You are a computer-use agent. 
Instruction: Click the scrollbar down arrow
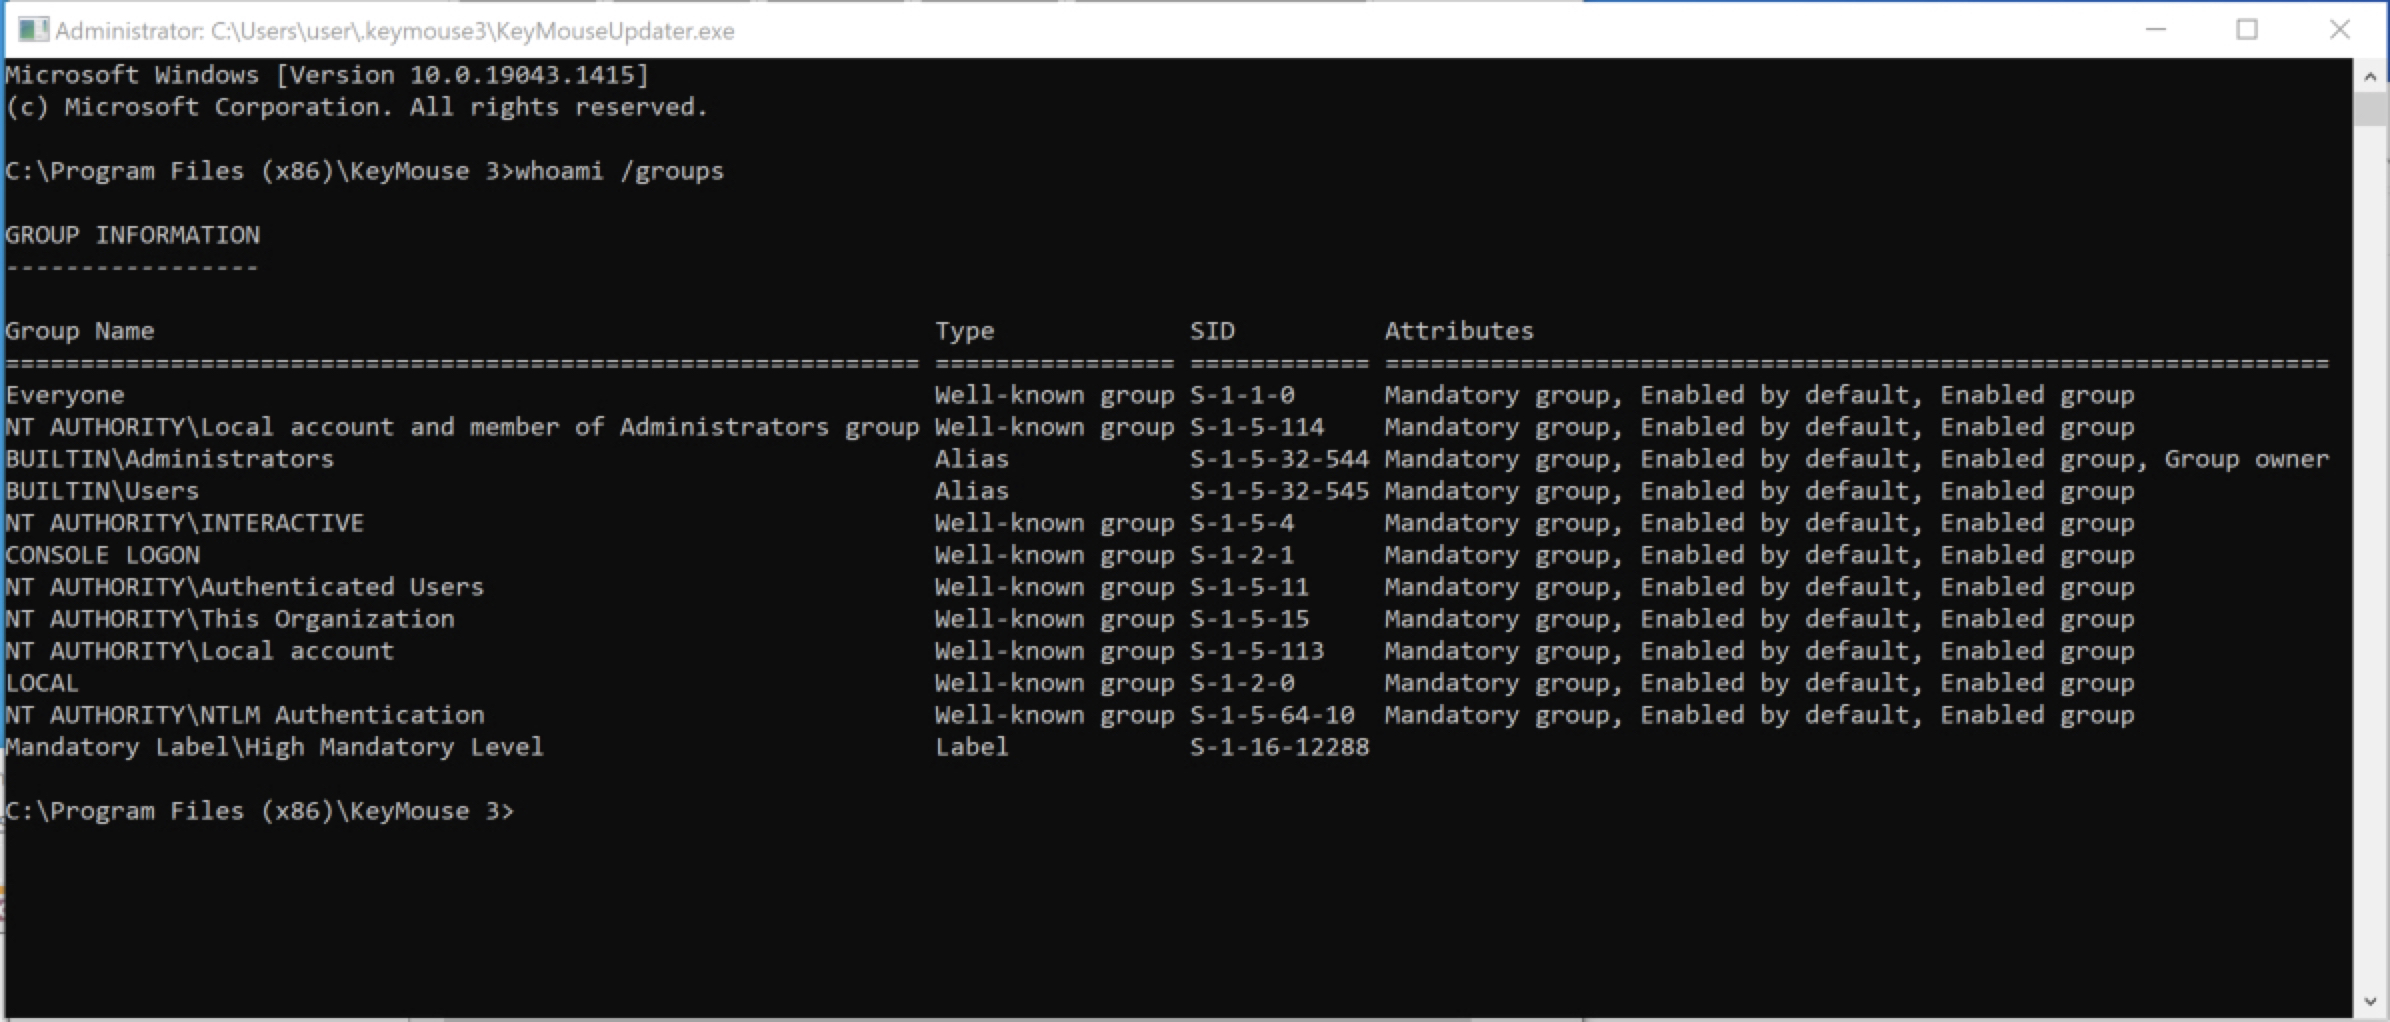coord(2370,1001)
